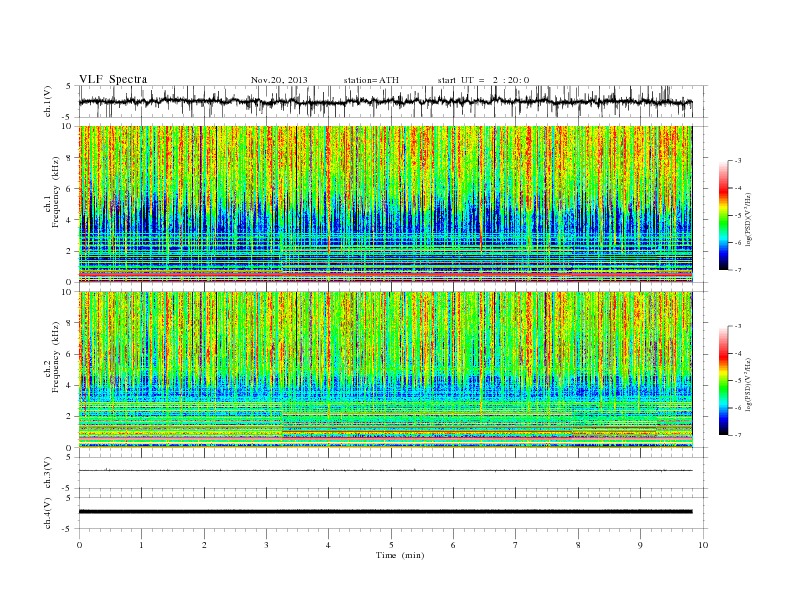Click the 'VLF Spectra' title text

tap(113, 79)
